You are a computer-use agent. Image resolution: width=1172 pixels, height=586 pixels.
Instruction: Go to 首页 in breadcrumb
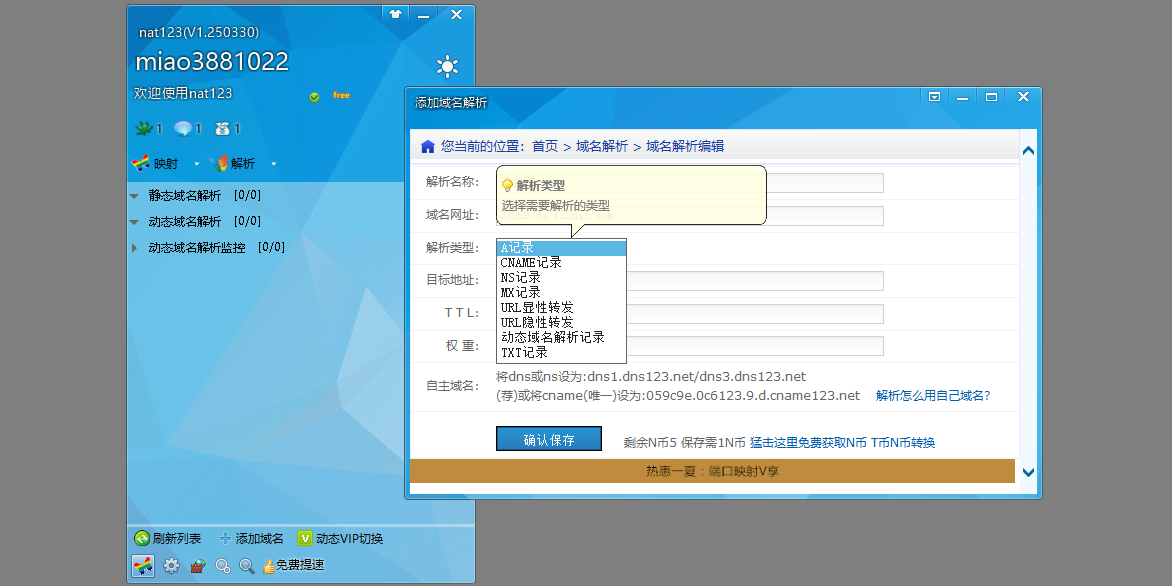(545, 146)
